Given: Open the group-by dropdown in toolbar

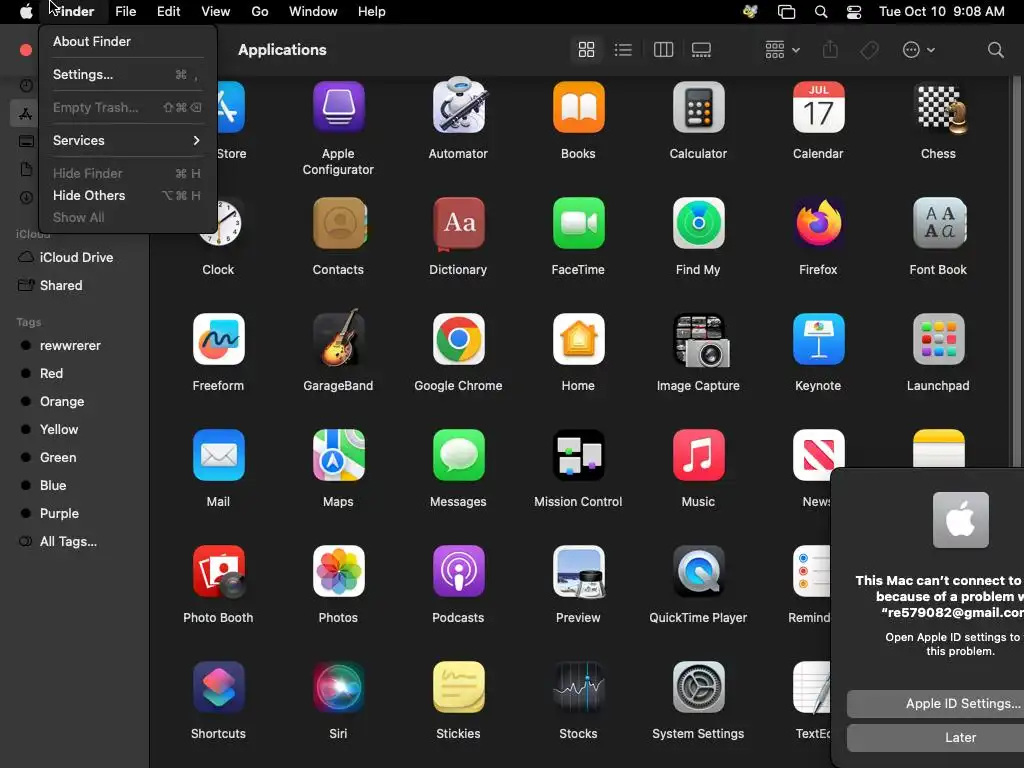Looking at the screenshot, I should 782,50.
